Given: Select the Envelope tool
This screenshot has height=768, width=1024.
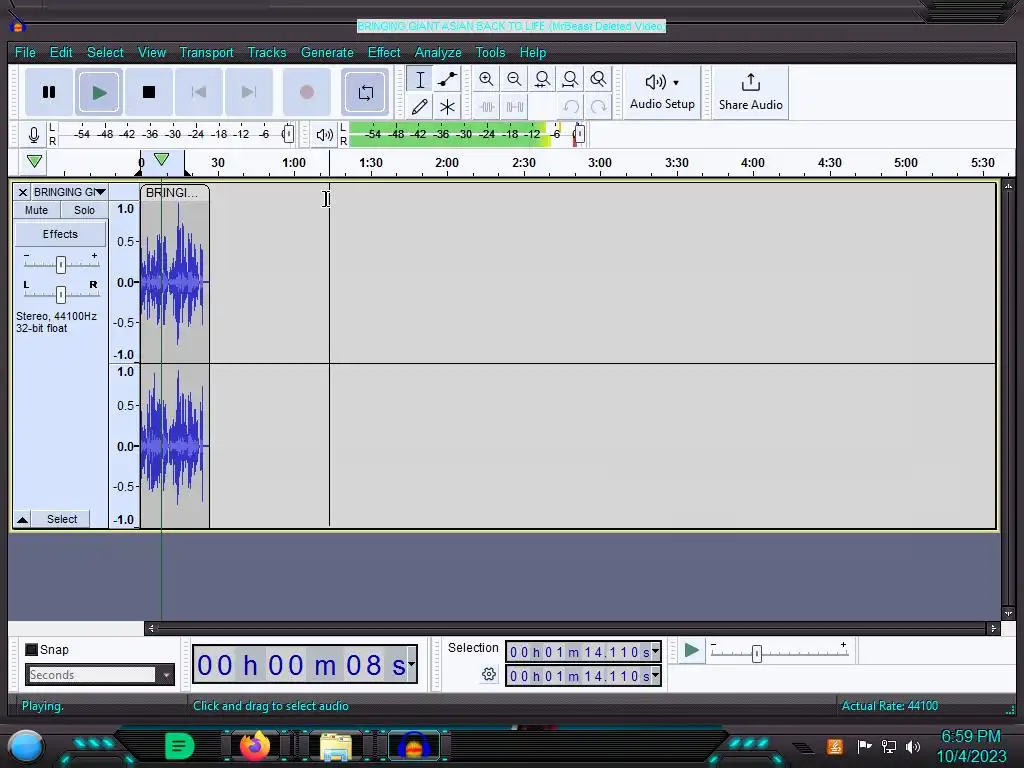Looking at the screenshot, I should pyautogui.click(x=447, y=80).
